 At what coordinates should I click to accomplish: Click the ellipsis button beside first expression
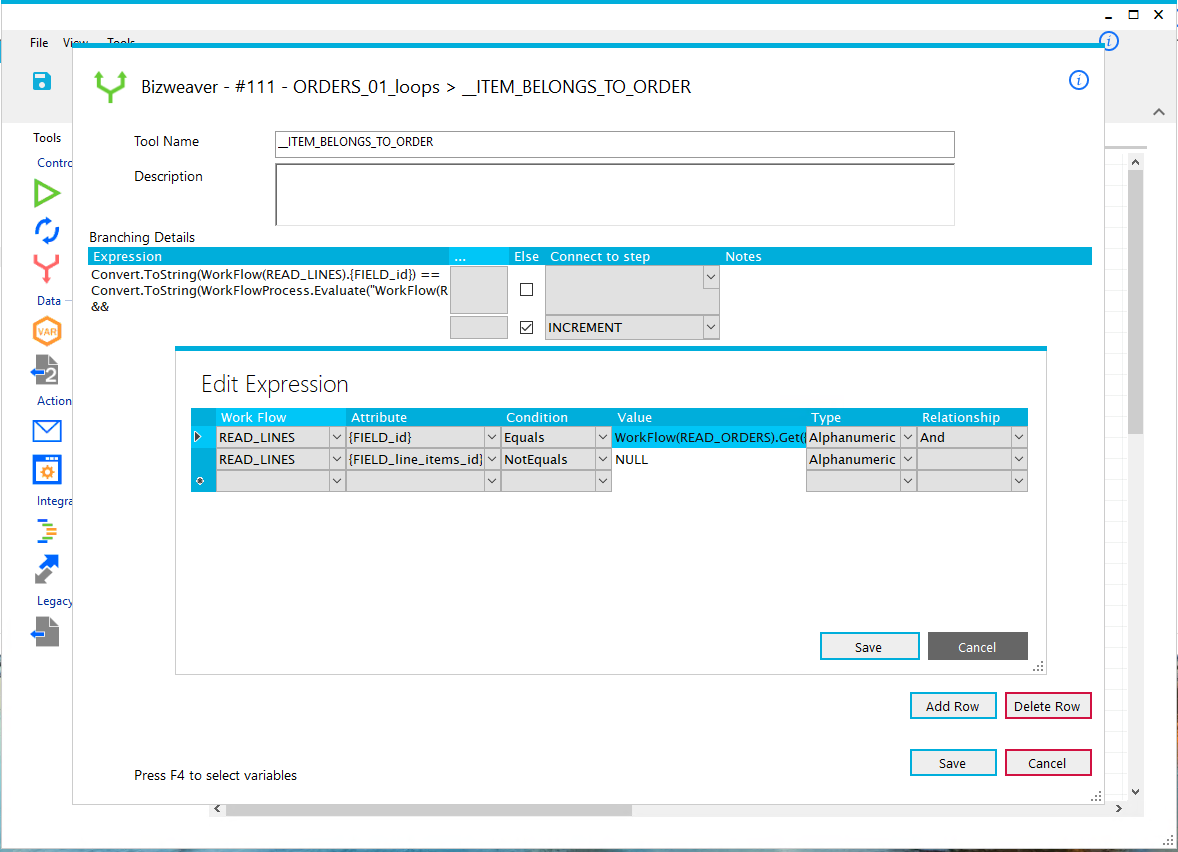(479, 290)
